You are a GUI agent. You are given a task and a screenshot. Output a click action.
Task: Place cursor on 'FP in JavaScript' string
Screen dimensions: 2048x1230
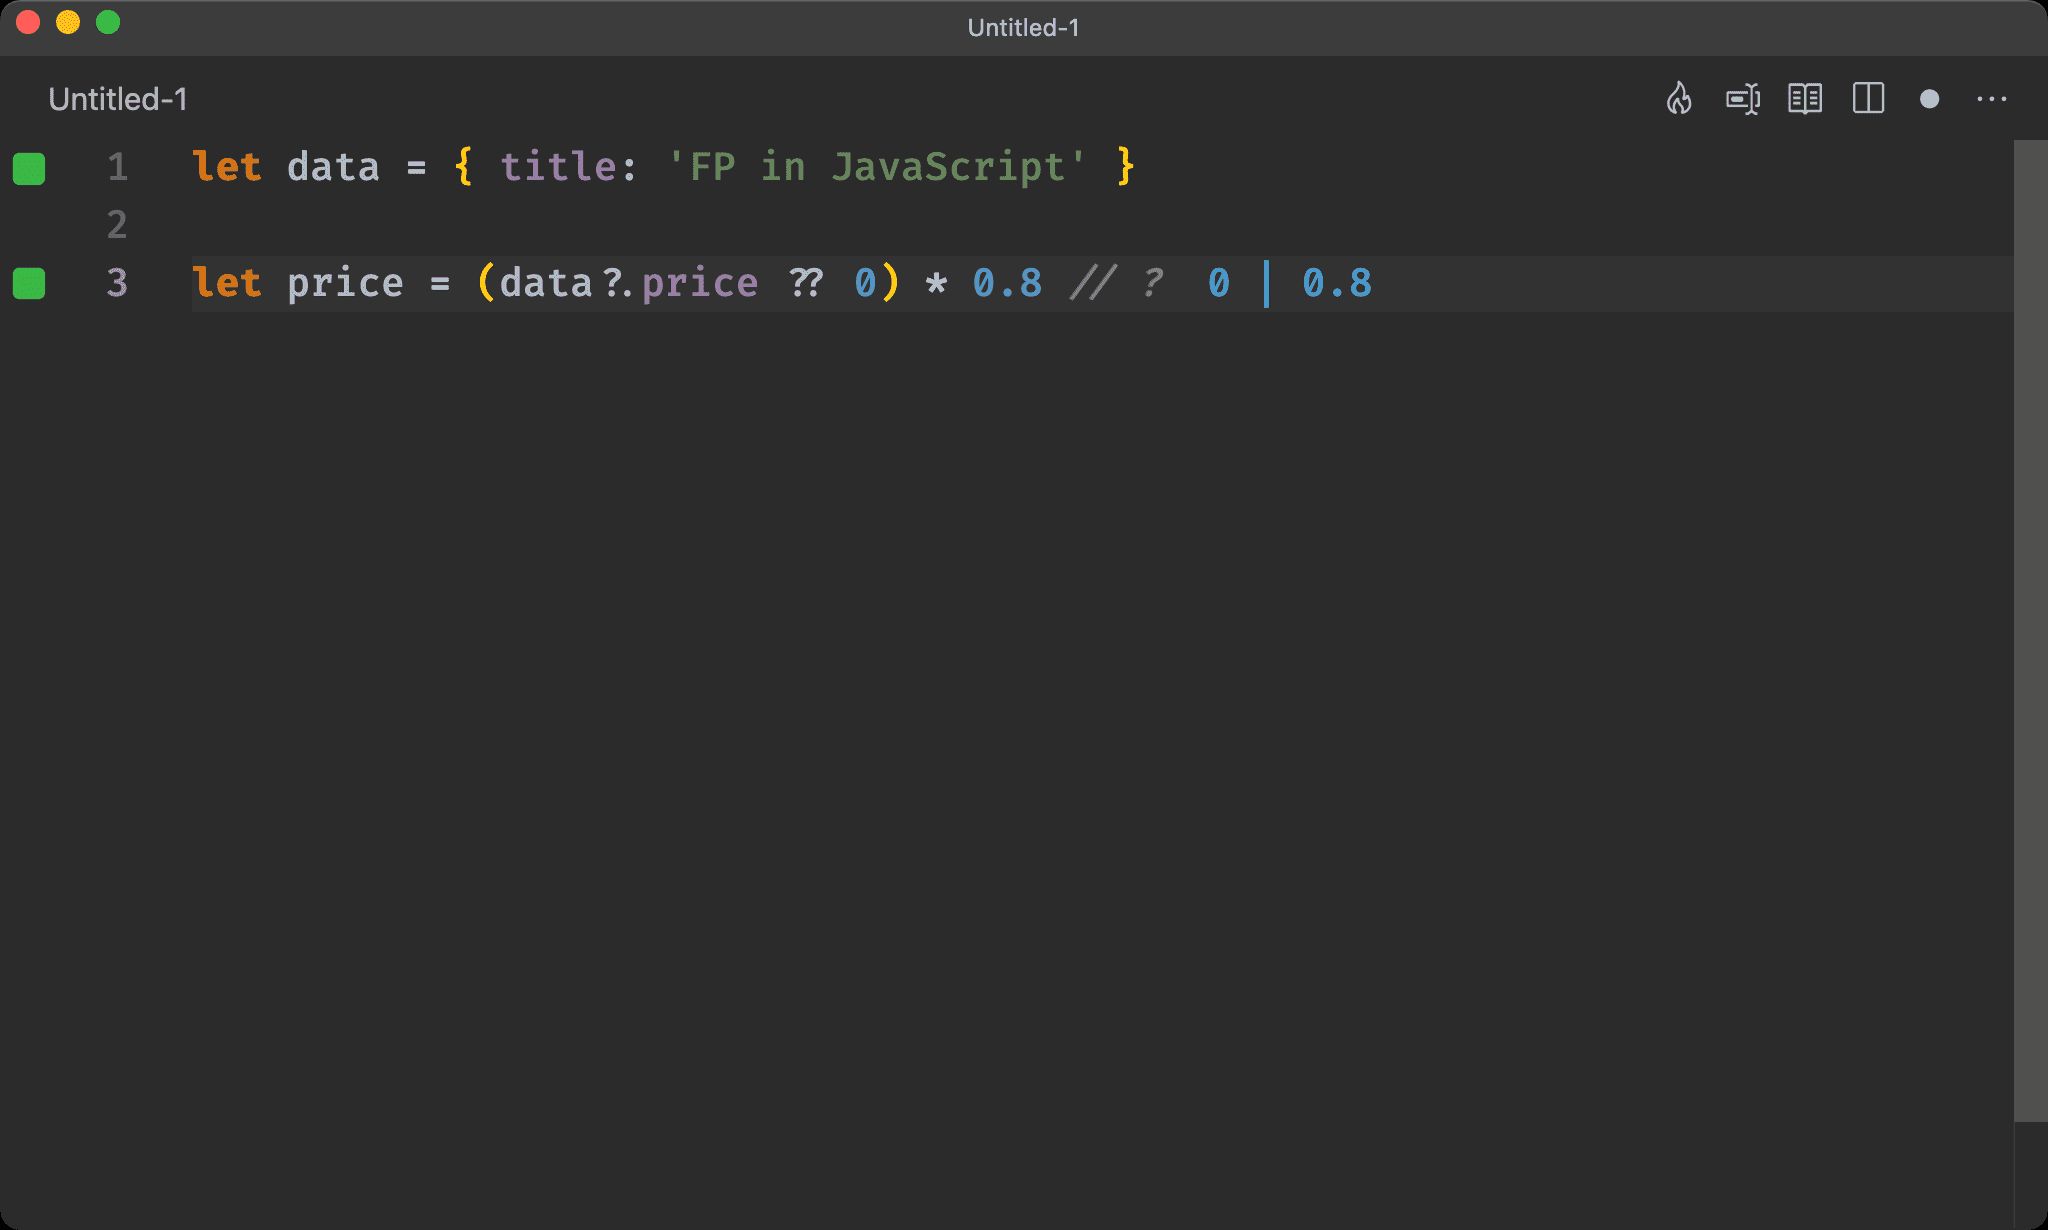(876, 167)
